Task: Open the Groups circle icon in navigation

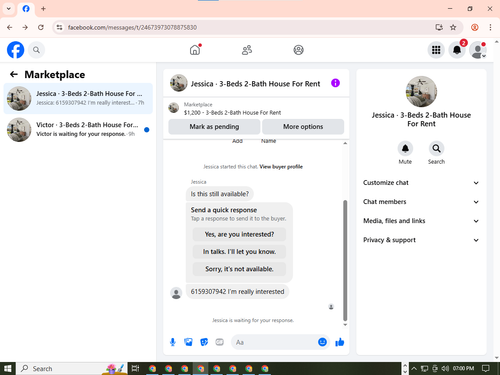Action: coord(298,50)
